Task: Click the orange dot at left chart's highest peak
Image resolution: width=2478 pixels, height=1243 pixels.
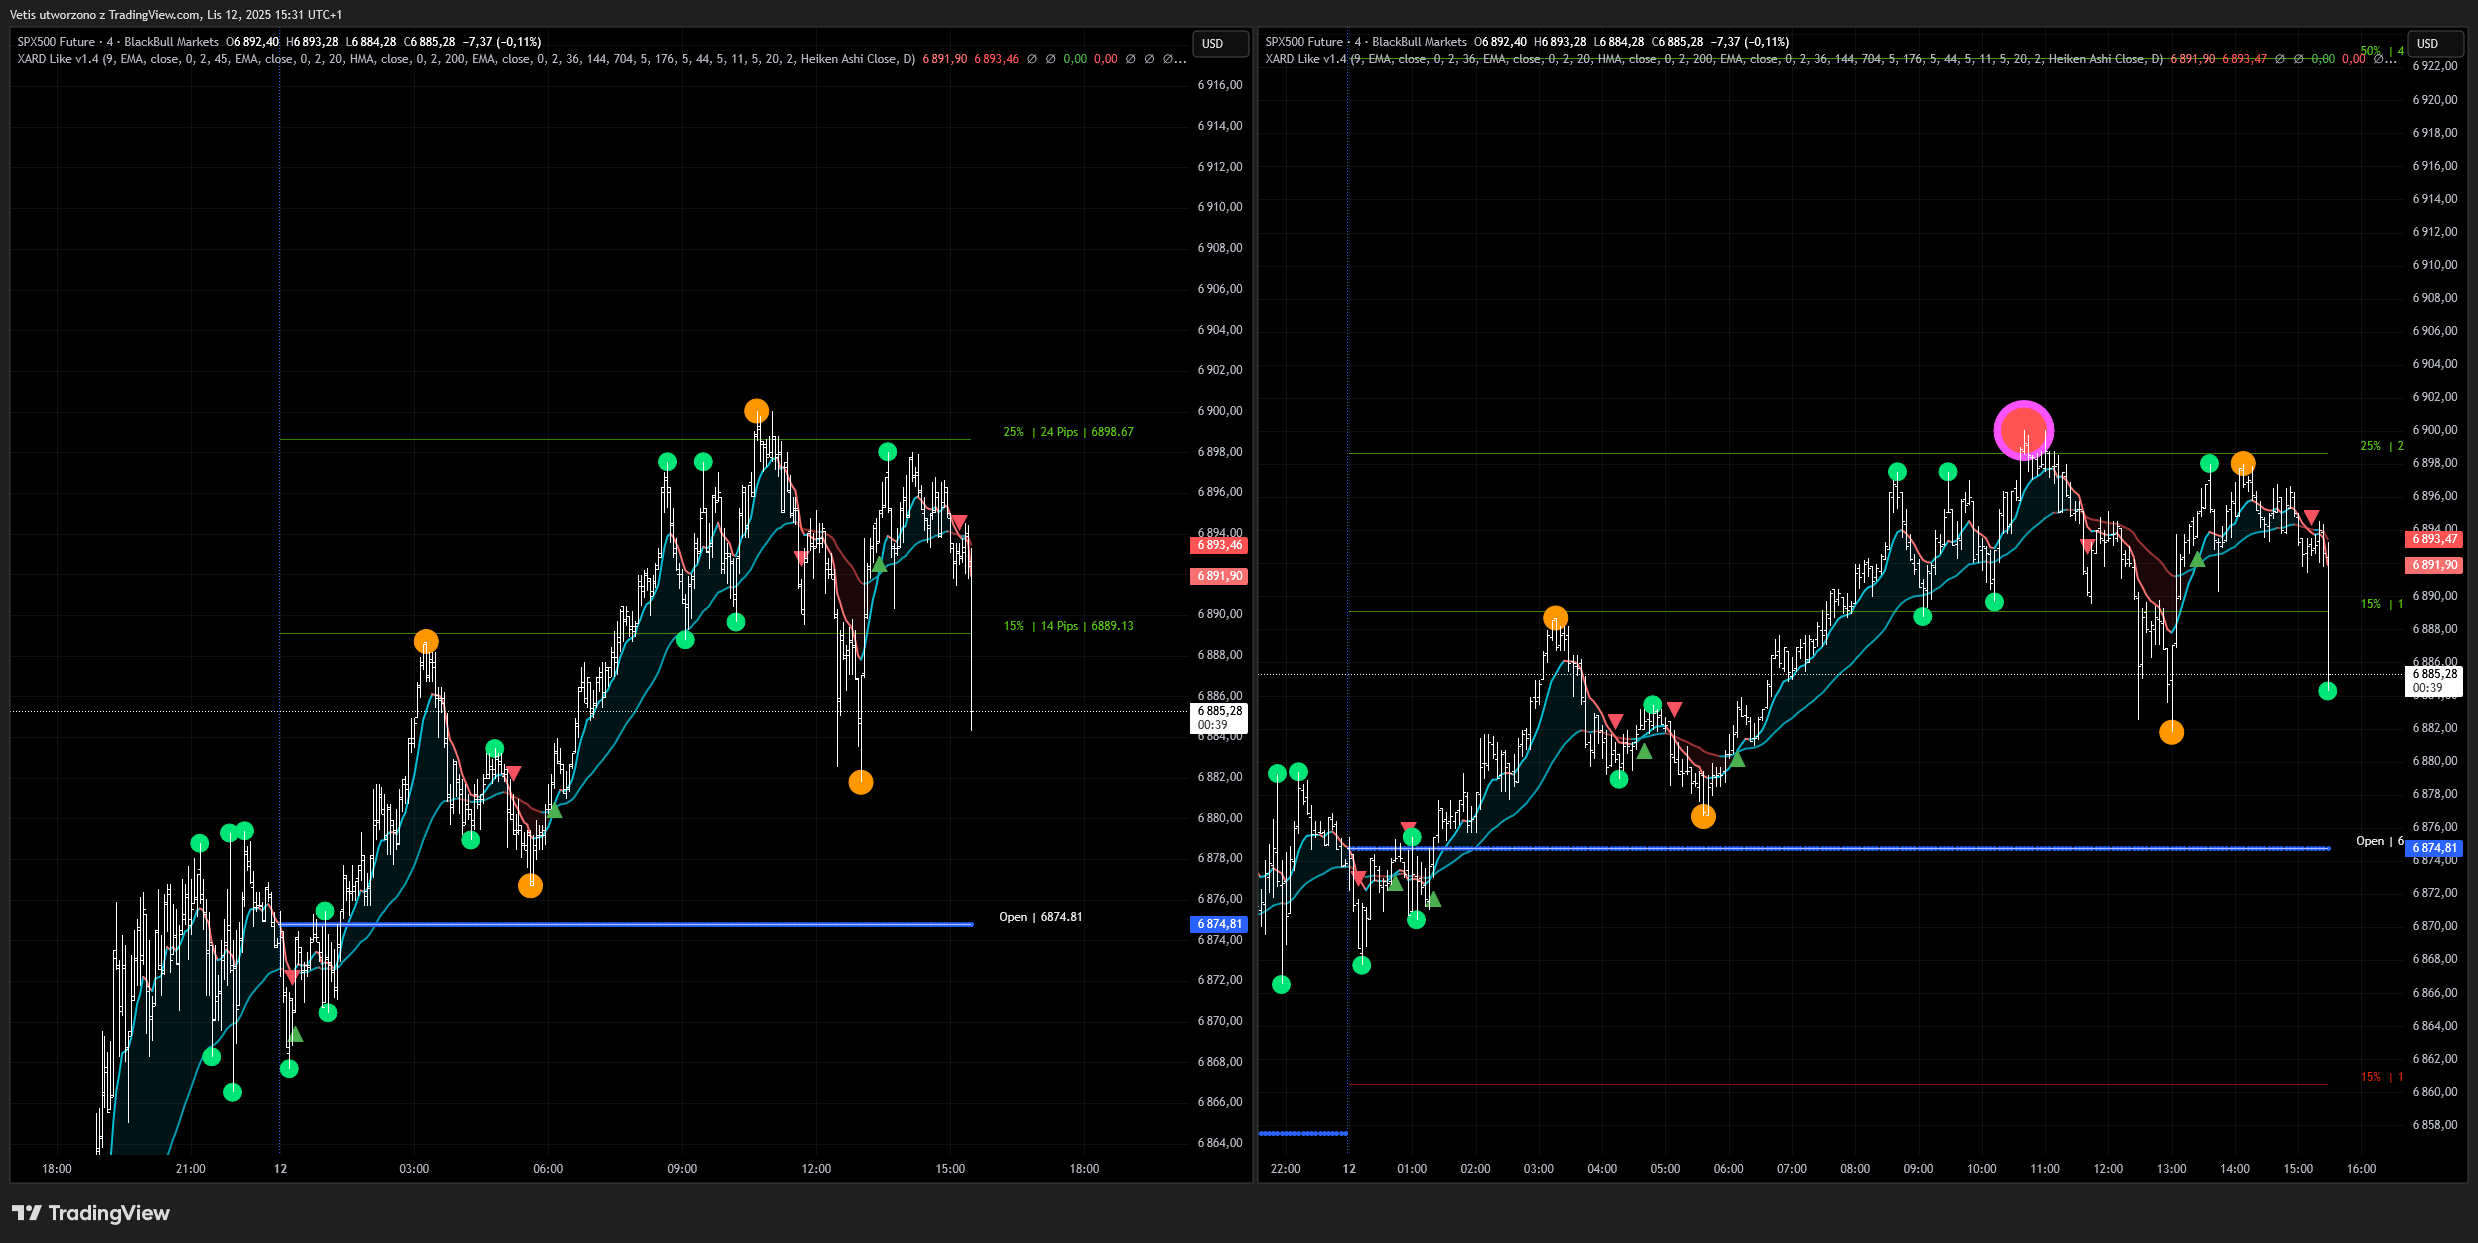Action: click(x=757, y=411)
